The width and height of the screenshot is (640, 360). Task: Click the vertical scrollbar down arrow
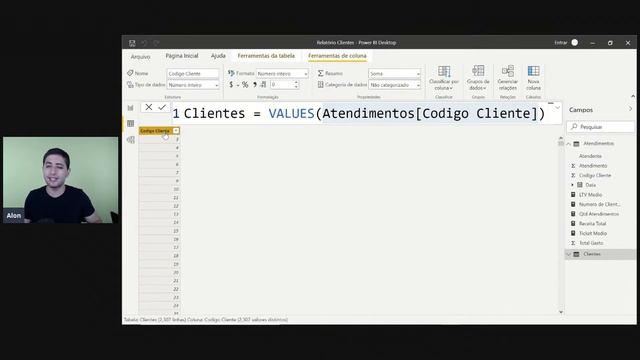pyautogui.click(x=561, y=312)
